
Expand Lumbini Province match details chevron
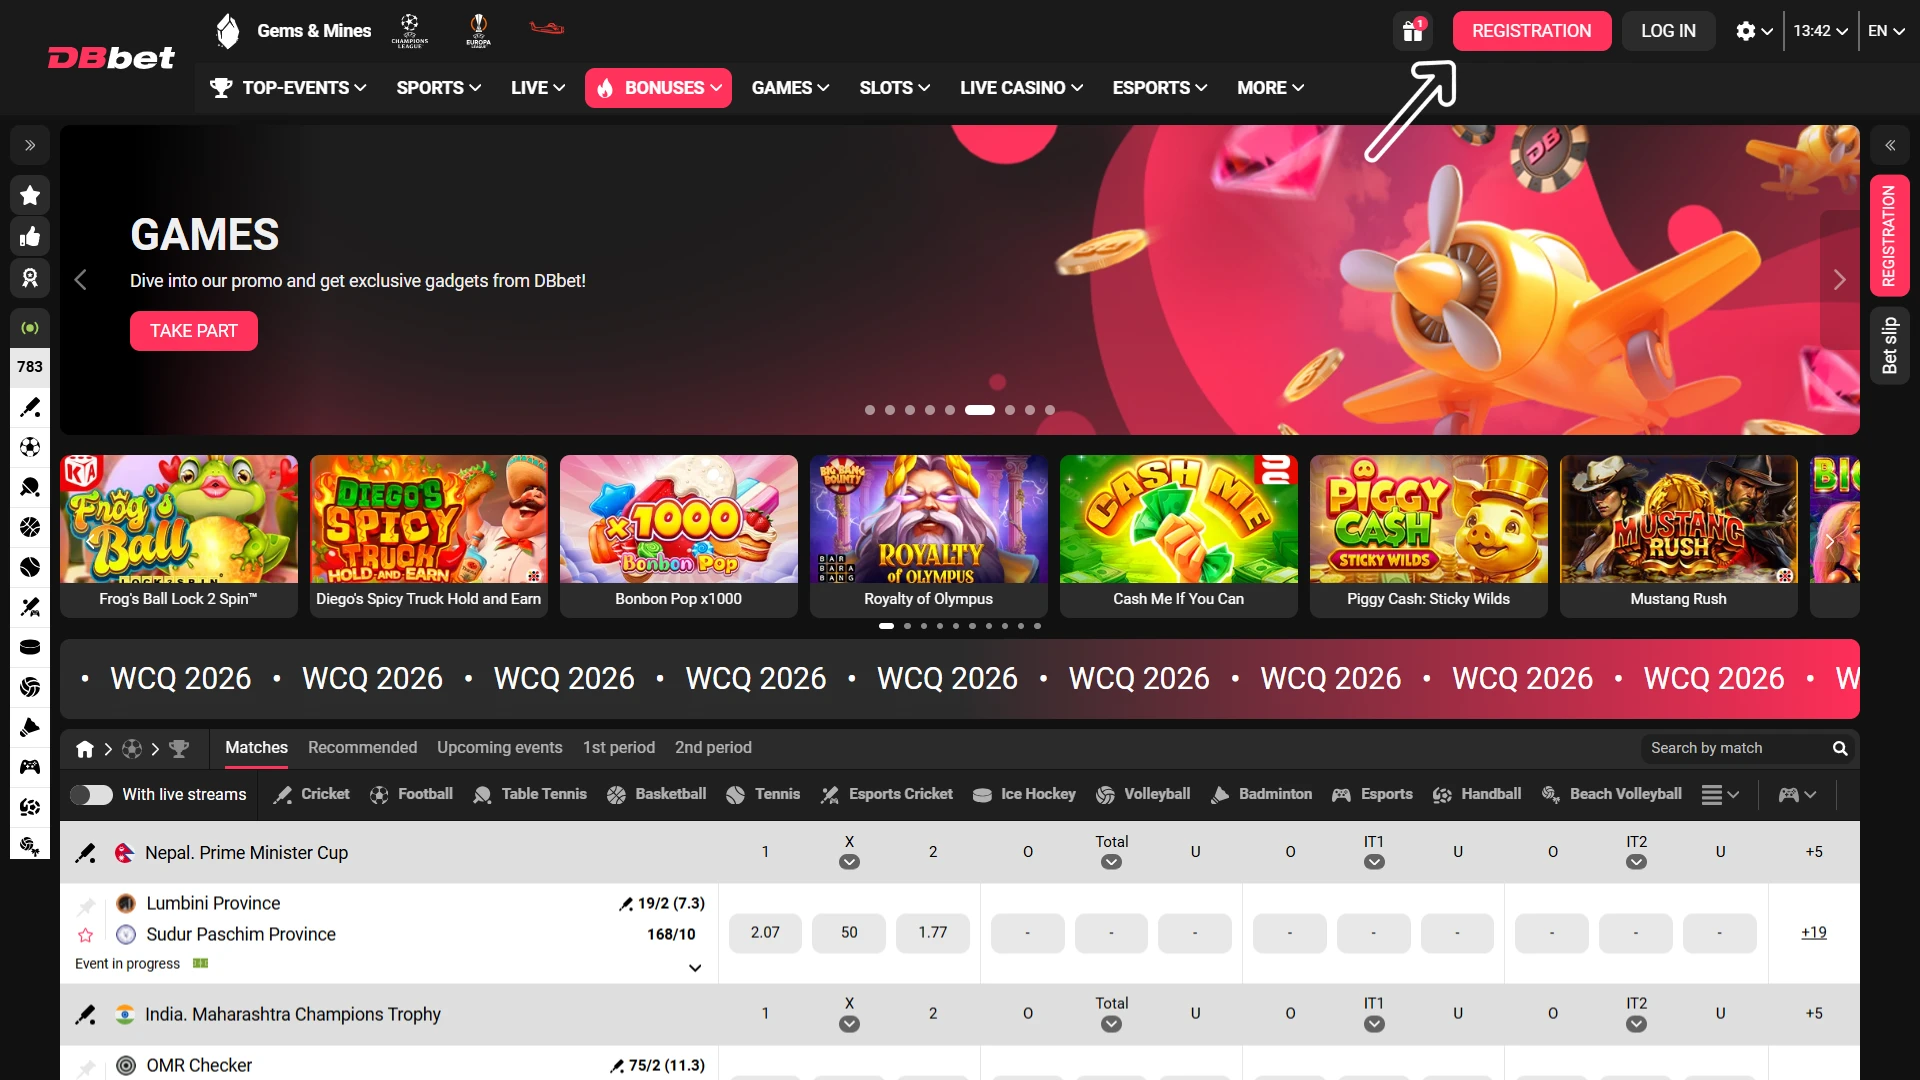click(695, 968)
